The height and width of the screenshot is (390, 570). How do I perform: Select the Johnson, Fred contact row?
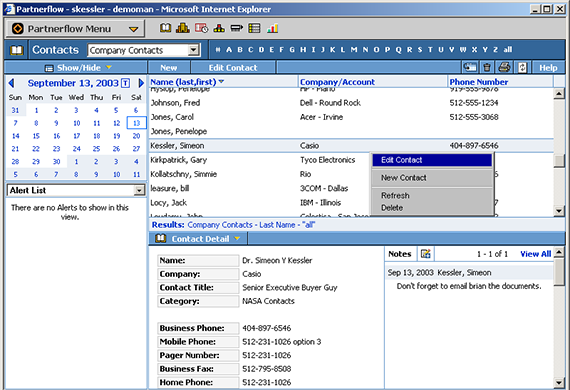point(351,103)
